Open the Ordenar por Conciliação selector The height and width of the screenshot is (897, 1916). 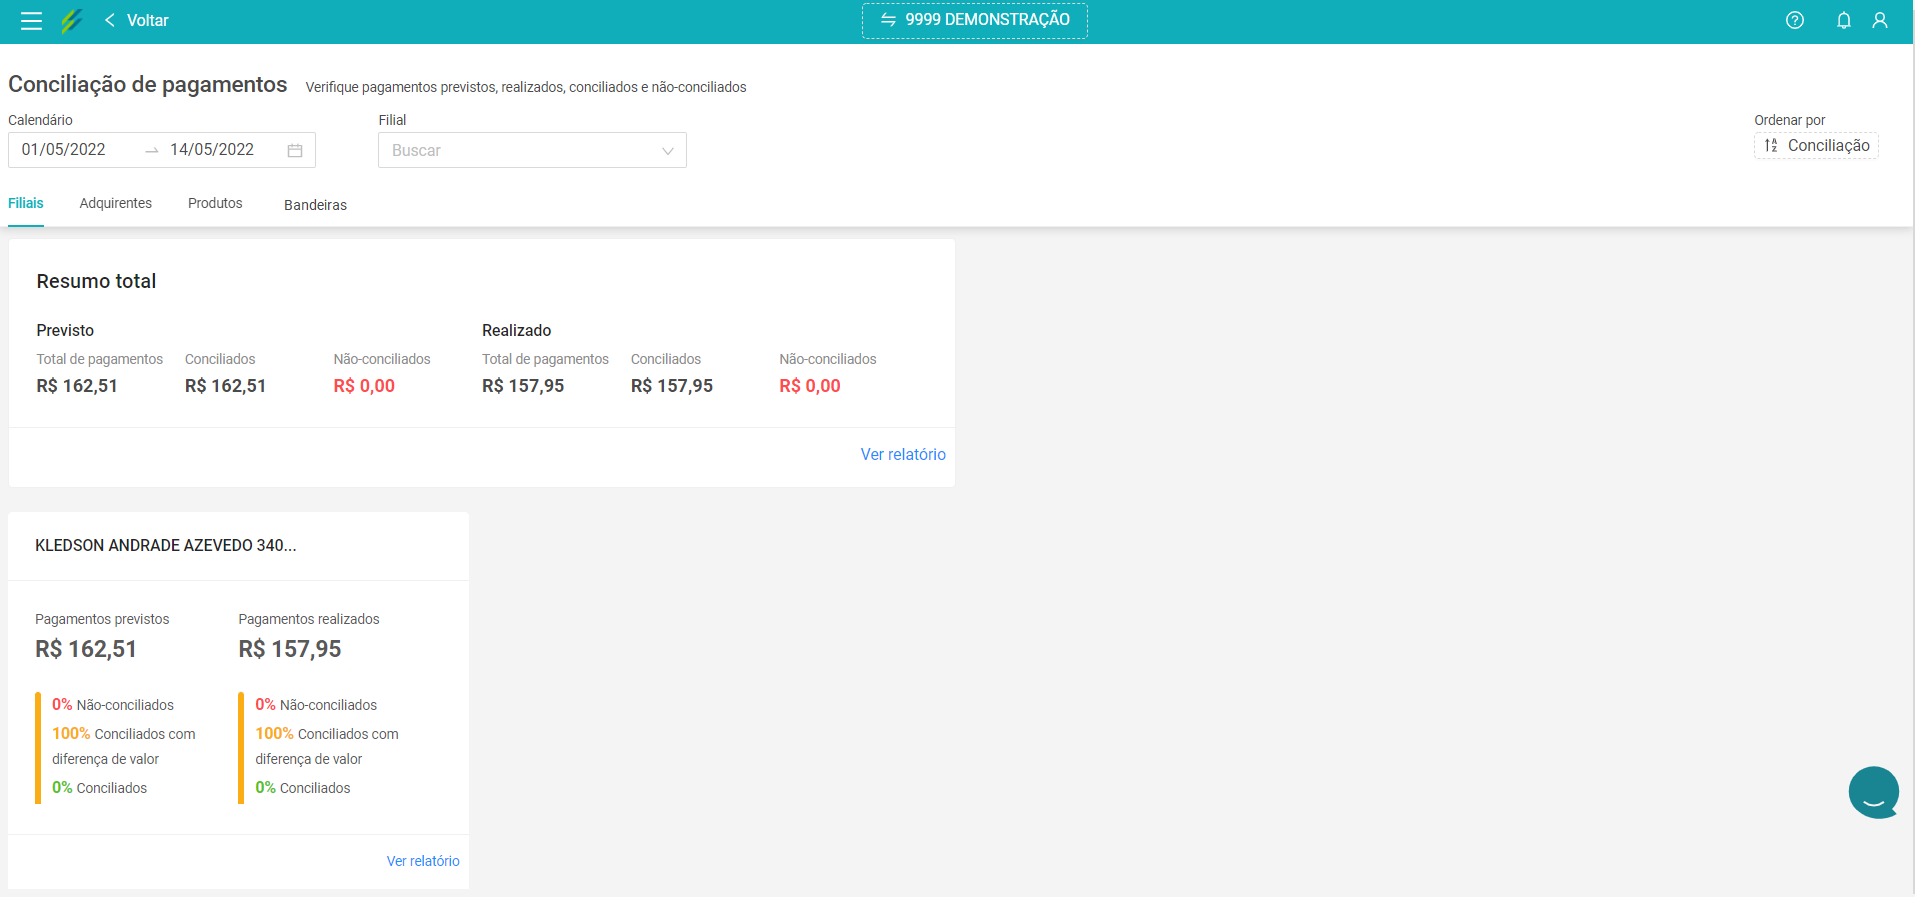pos(1816,146)
